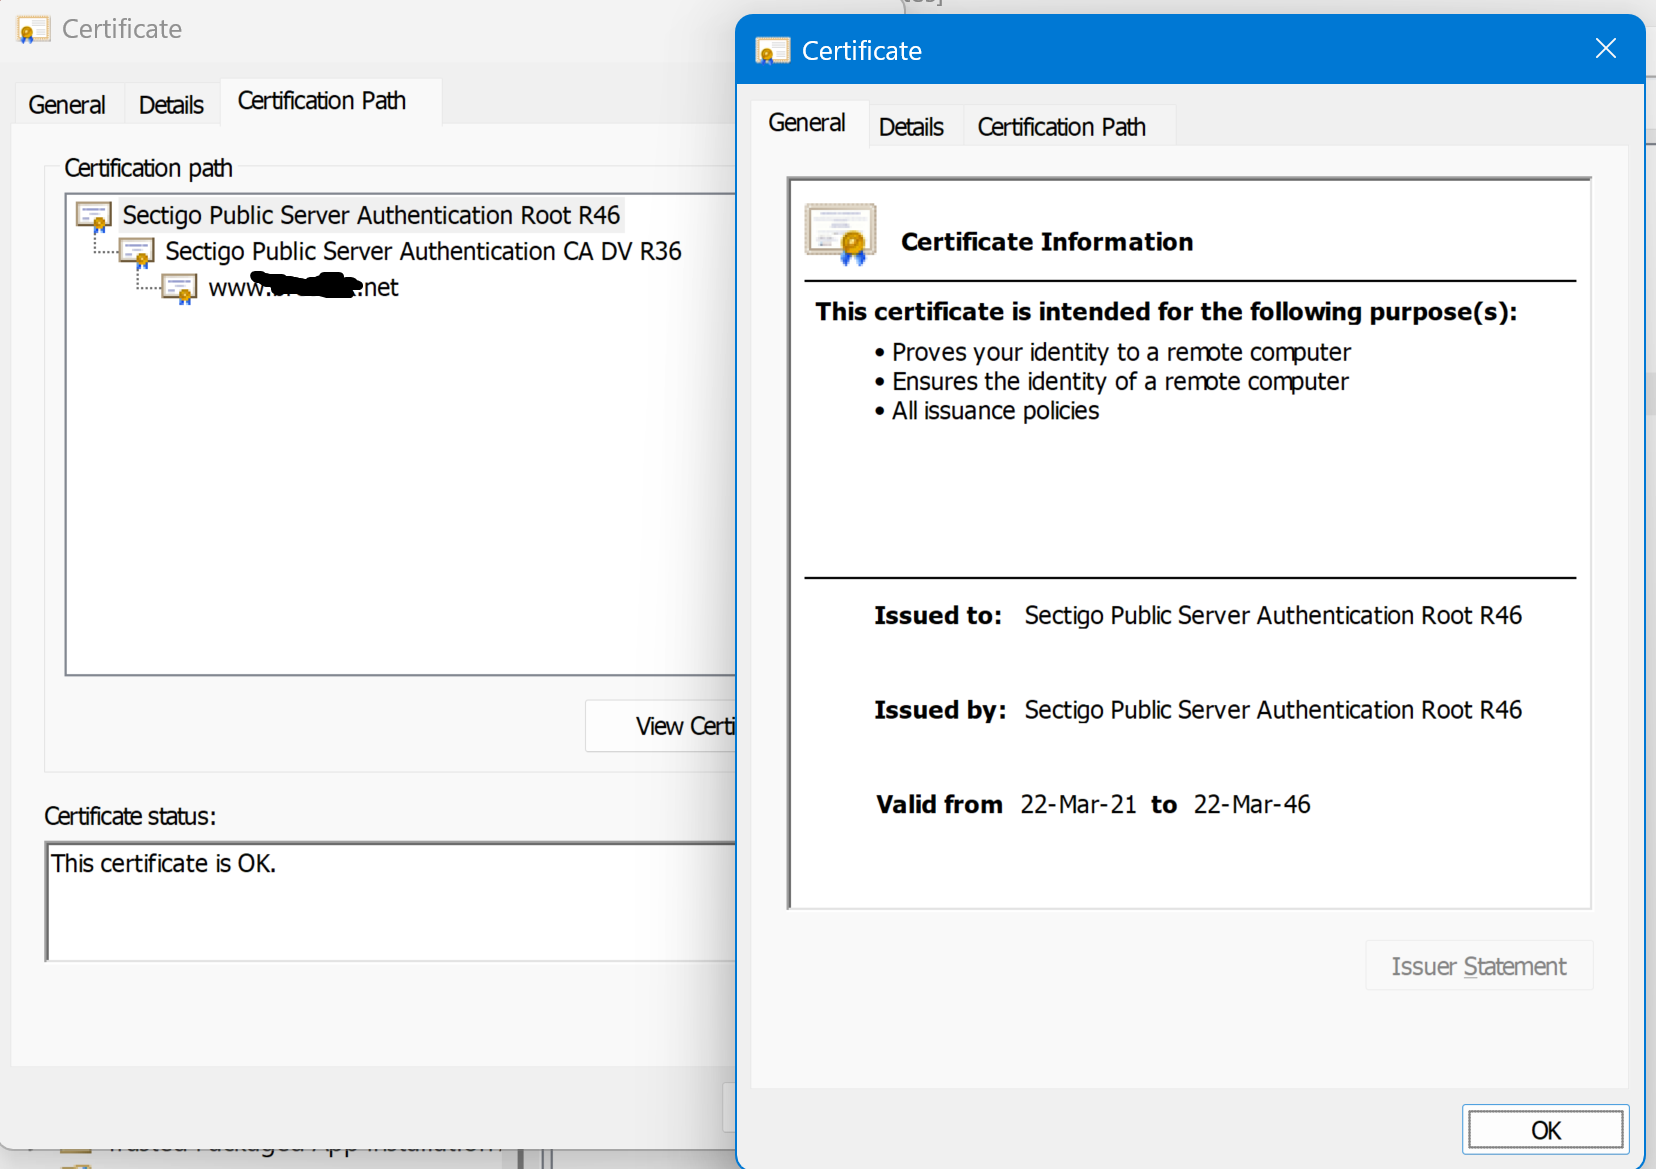
Task: Click inside the Certificate status text box
Action: [390, 902]
